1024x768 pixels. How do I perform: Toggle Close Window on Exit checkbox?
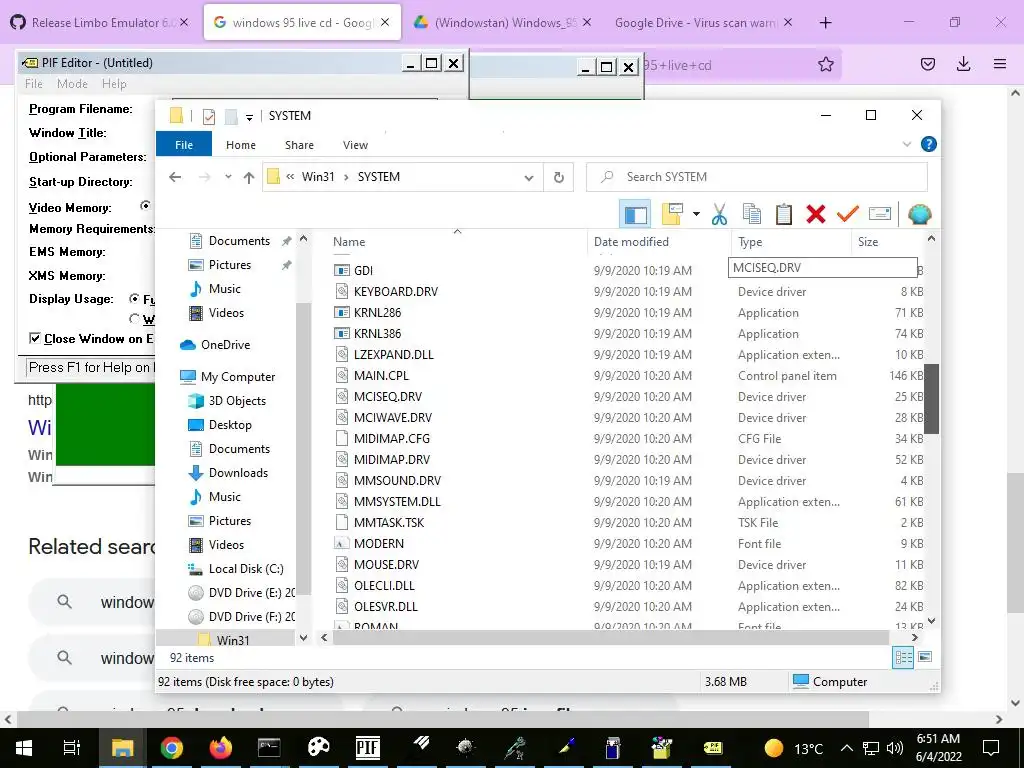tap(35, 338)
